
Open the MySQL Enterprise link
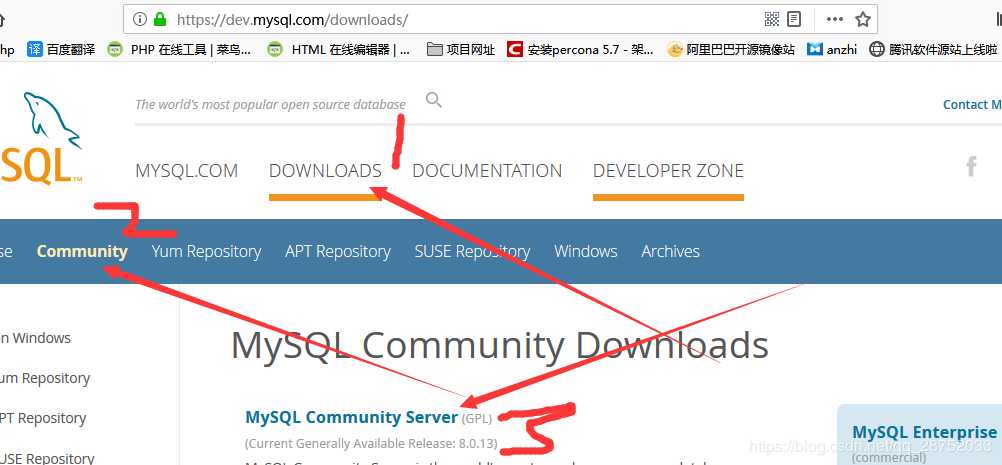924,432
